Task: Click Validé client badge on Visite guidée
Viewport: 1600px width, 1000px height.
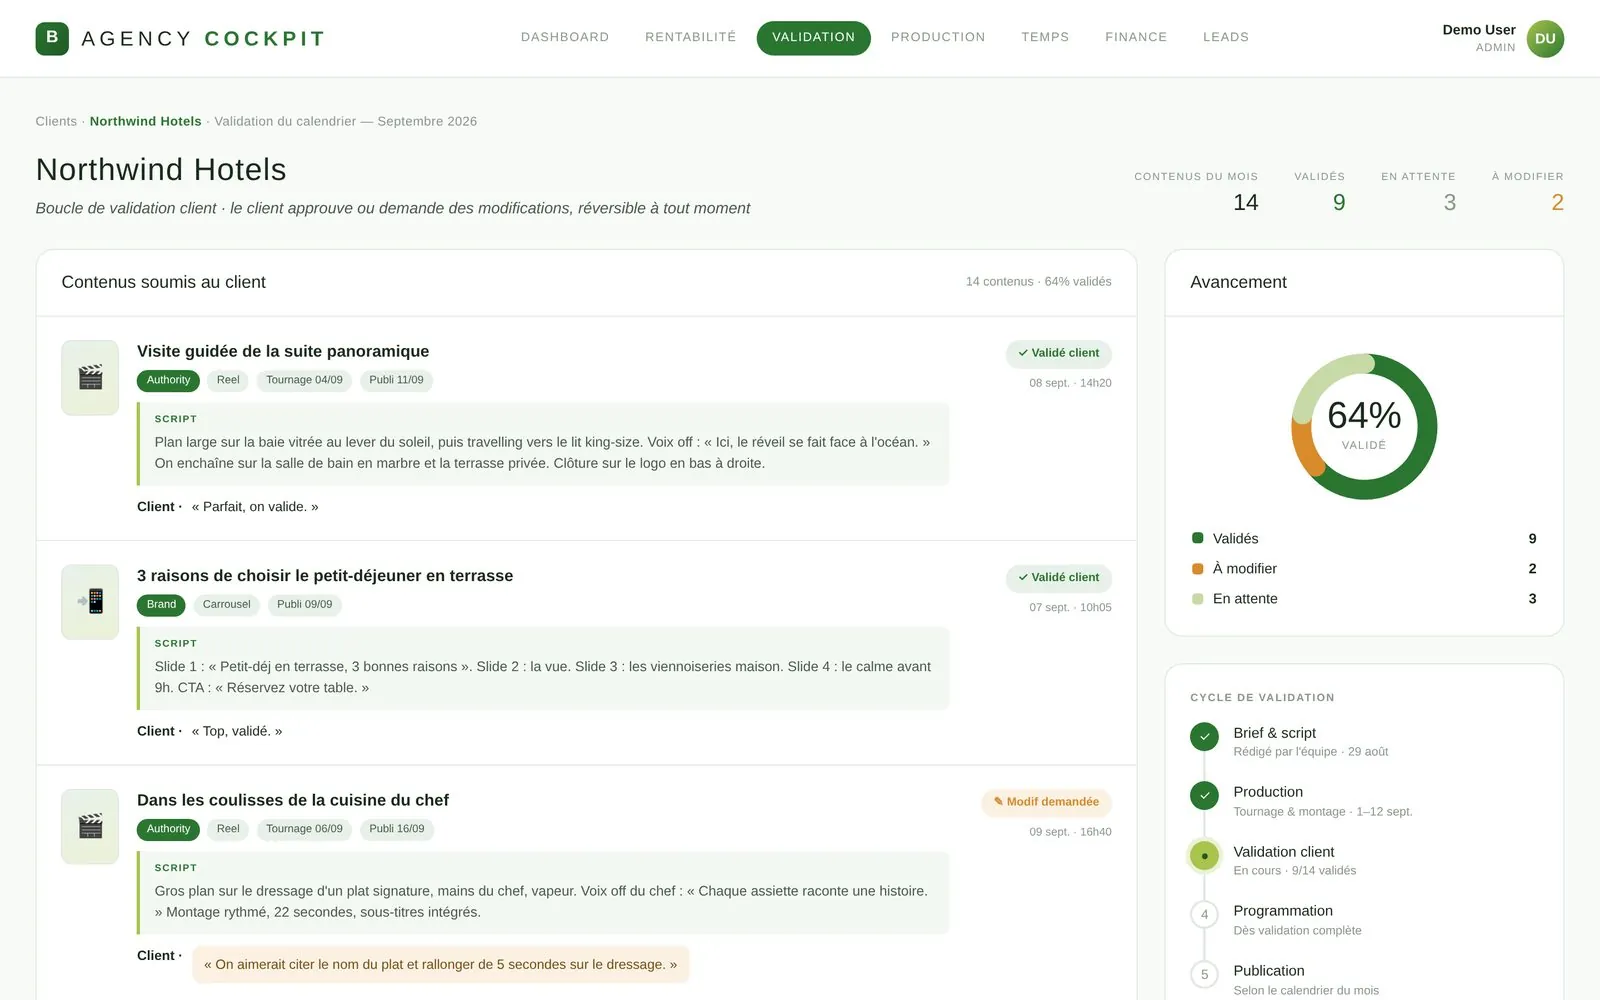Action: [x=1059, y=353]
